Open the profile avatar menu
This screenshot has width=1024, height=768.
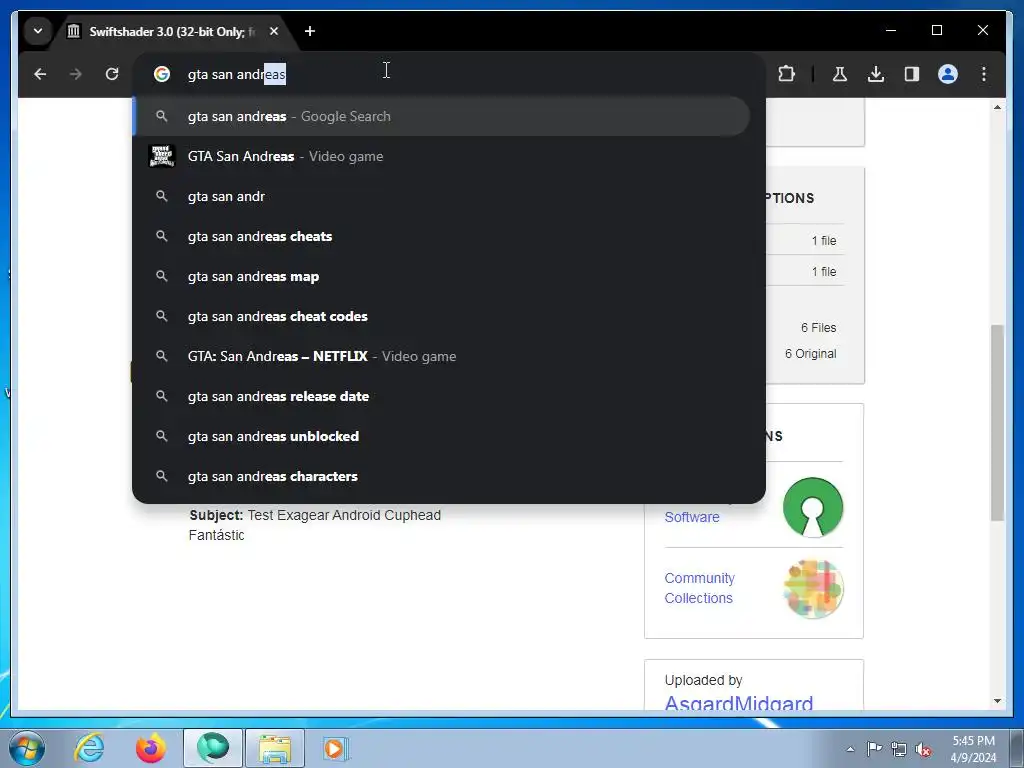pos(948,74)
